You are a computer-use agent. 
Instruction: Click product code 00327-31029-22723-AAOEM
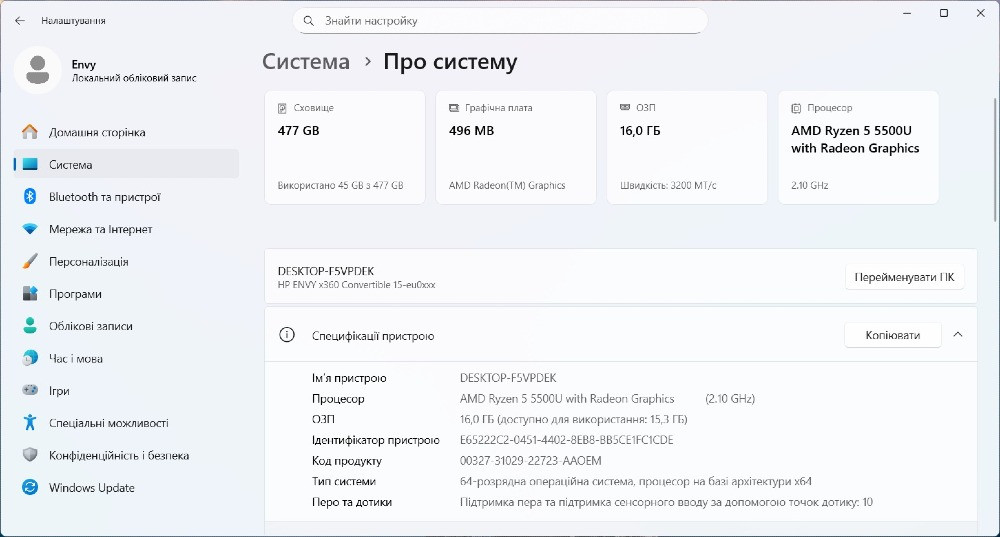coord(531,460)
